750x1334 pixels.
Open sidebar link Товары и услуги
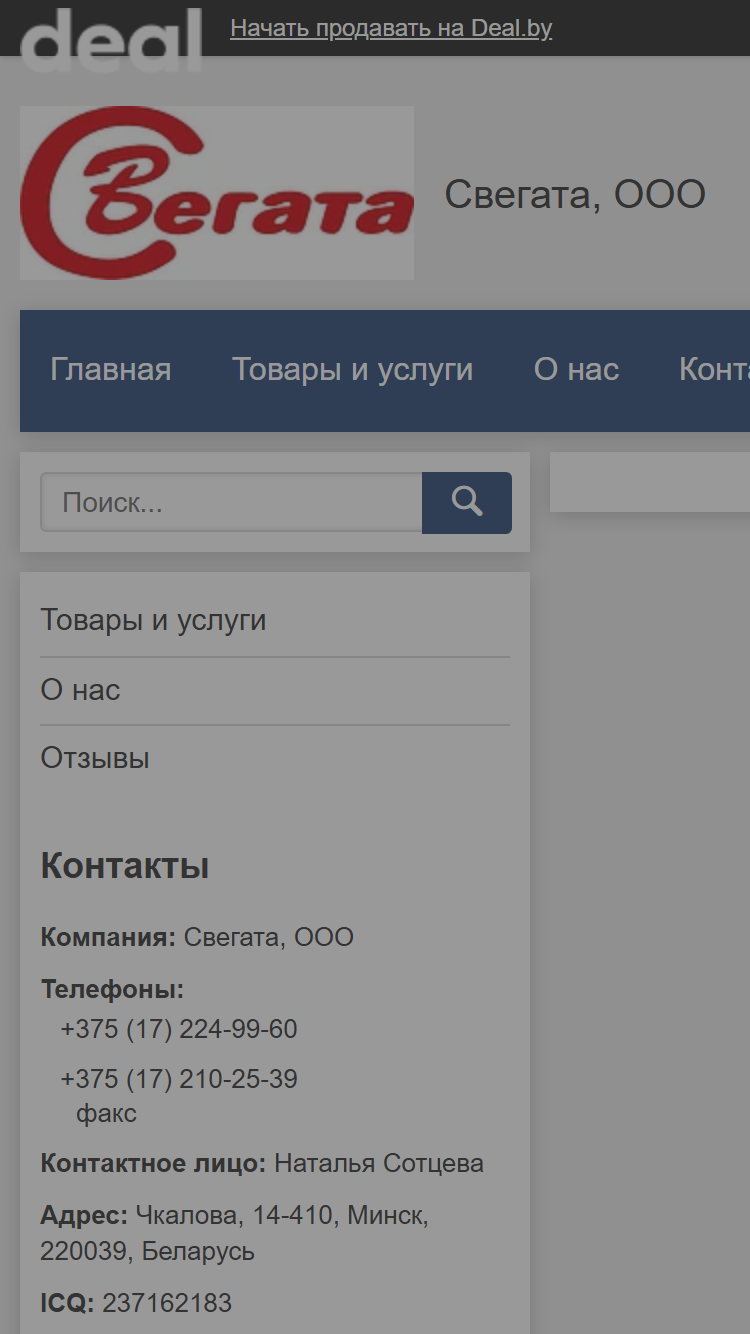click(153, 620)
